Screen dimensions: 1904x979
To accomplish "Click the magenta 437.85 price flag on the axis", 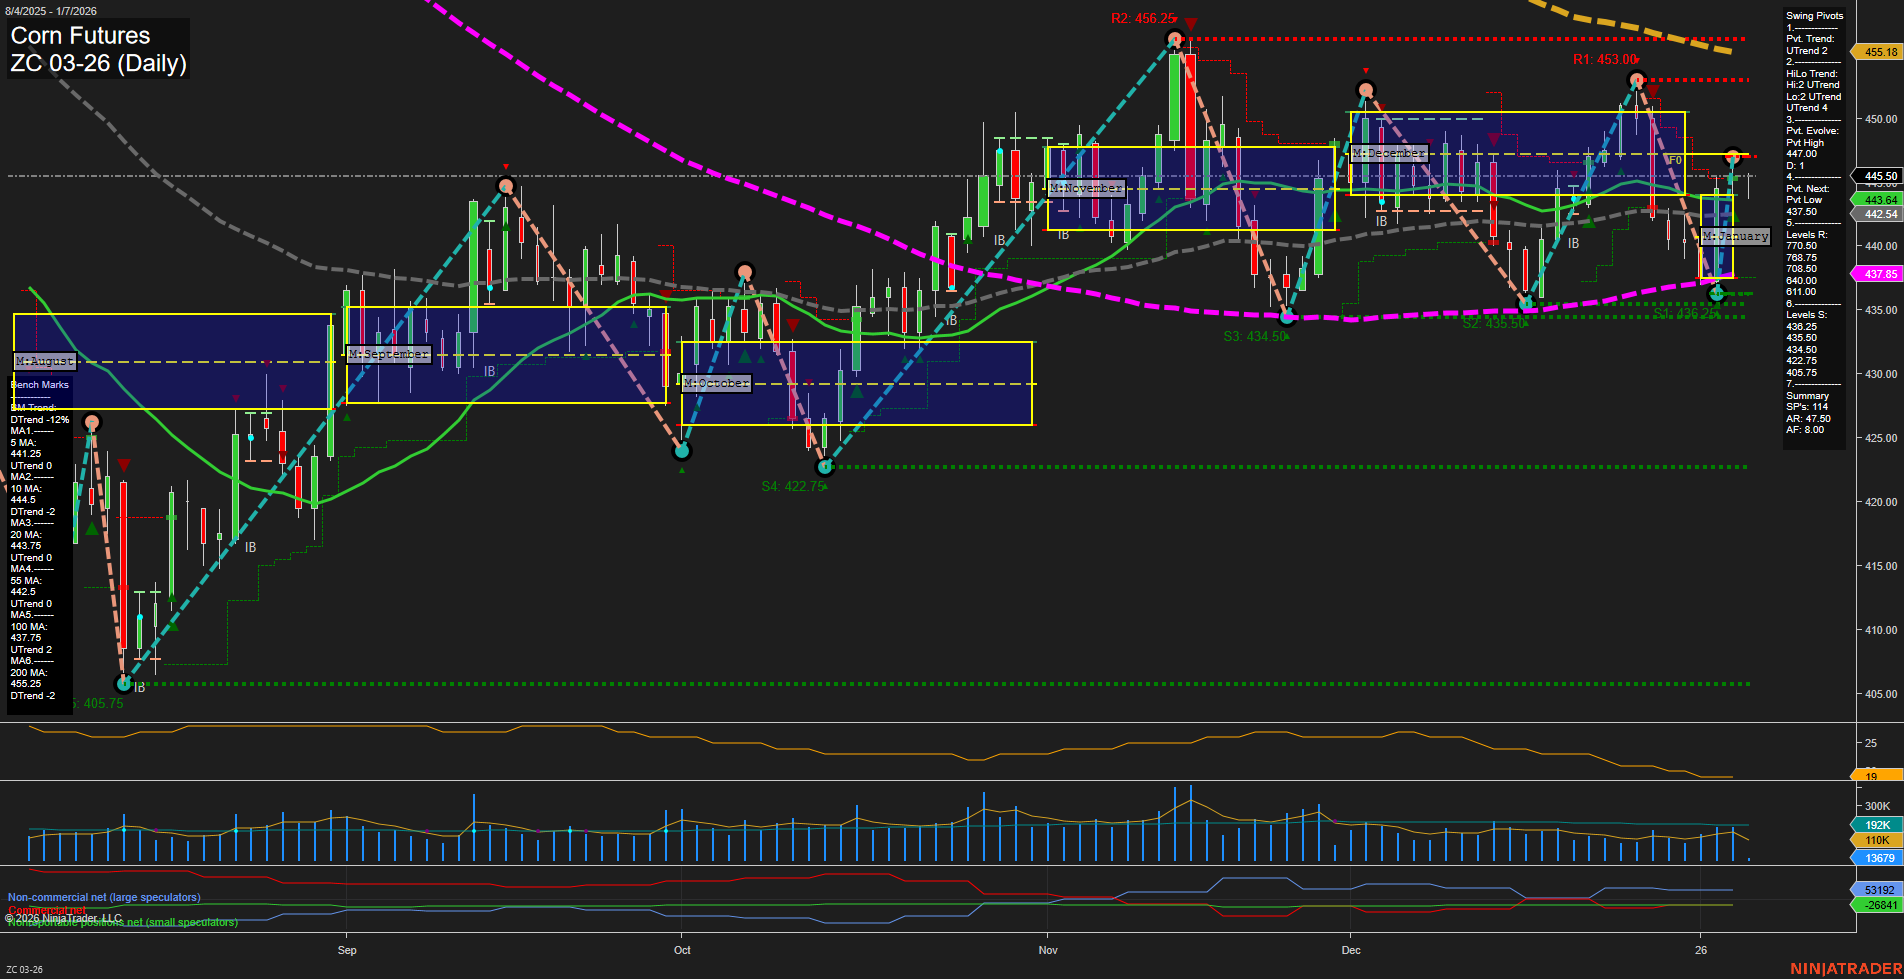I will [1877, 273].
